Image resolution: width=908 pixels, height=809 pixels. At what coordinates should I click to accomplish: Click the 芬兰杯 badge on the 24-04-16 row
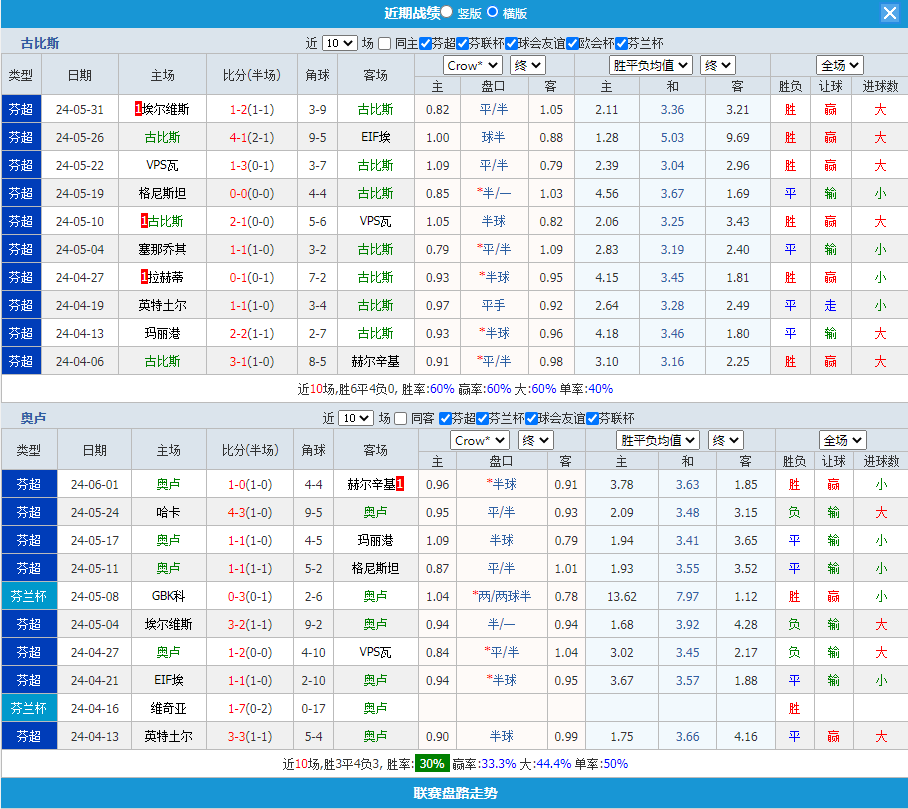[29, 708]
